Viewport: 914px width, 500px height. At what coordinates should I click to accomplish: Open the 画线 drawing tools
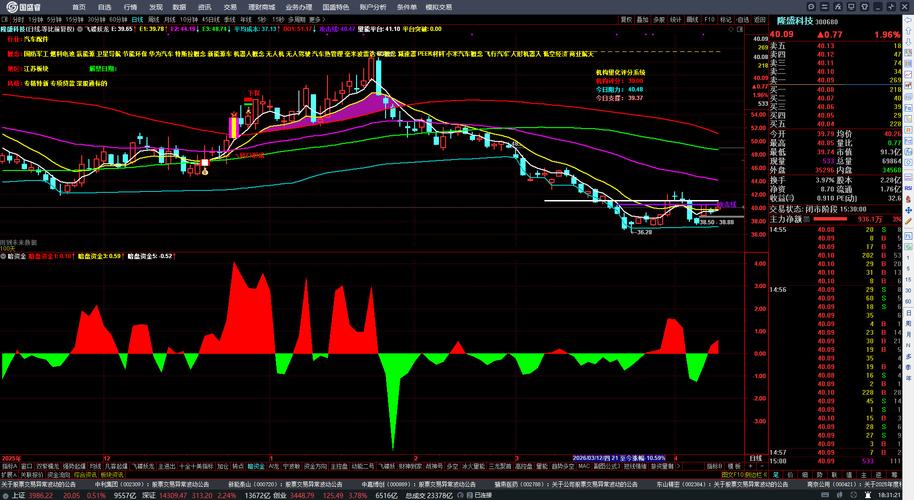pyautogui.click(x=692, y=19)
